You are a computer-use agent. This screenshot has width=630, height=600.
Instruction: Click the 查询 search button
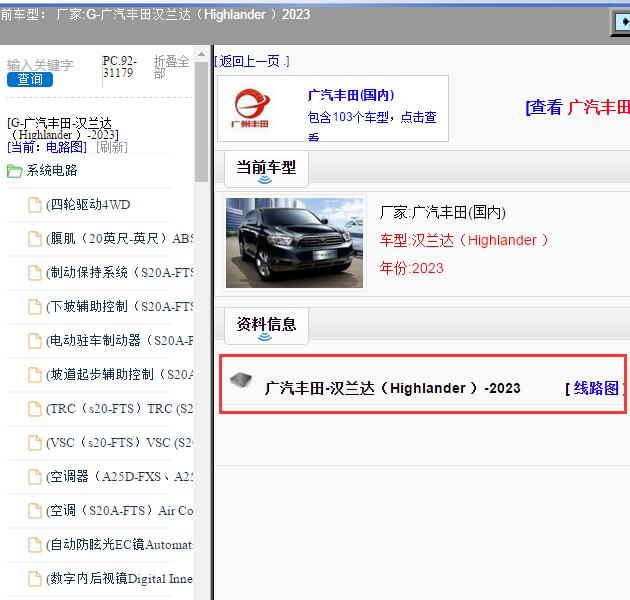click(30, 79)
